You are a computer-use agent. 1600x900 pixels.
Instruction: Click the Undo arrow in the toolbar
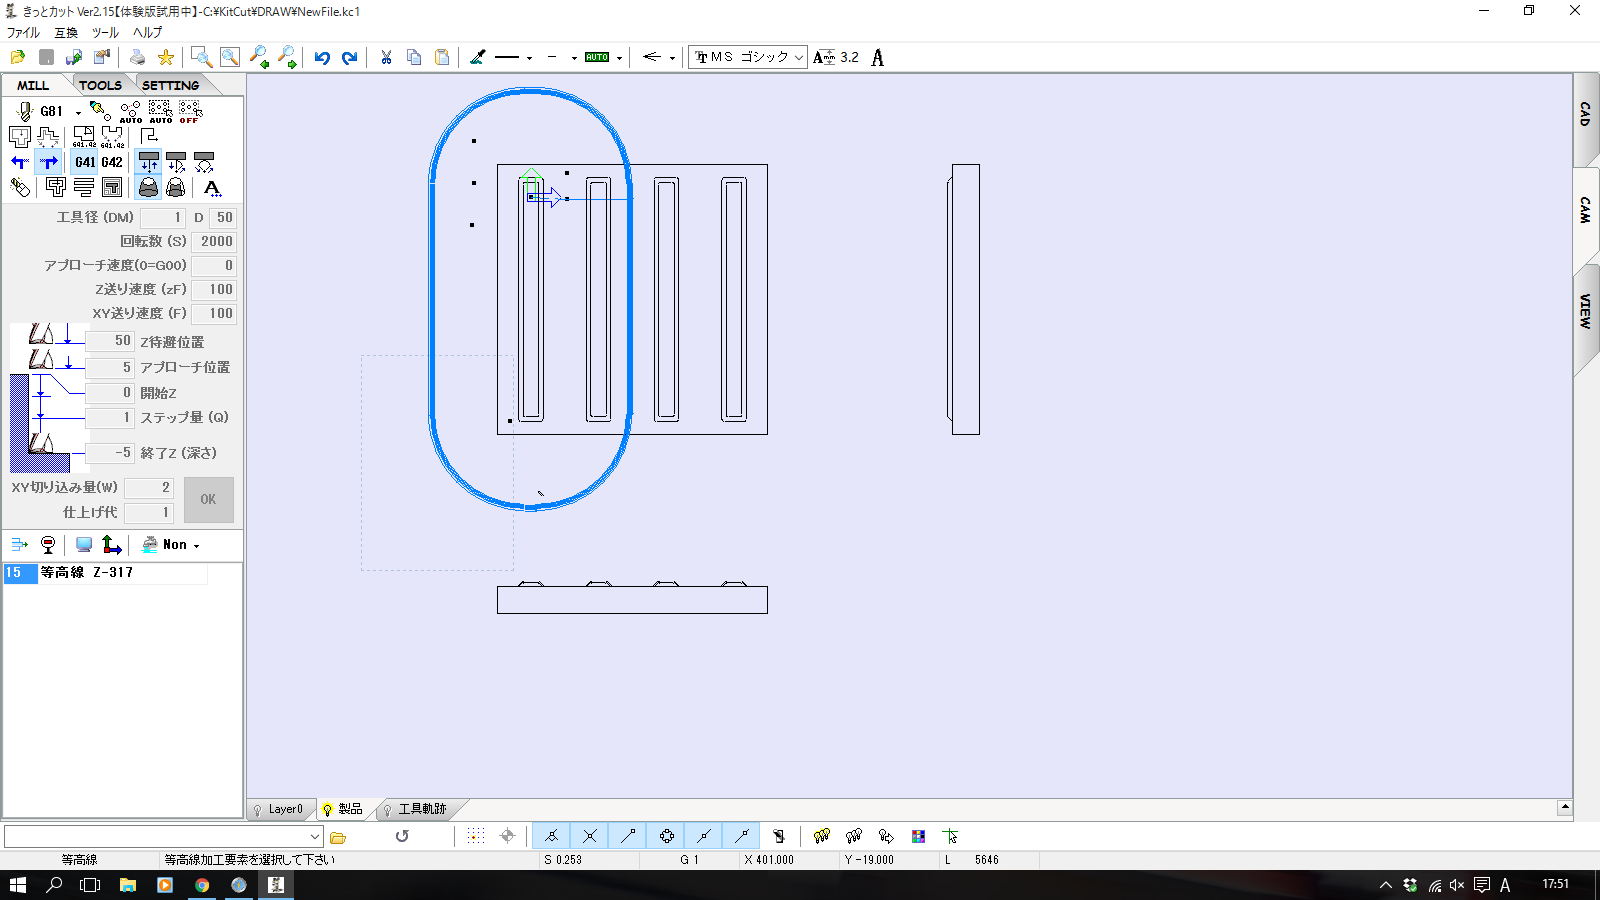(x=322, y=58)
